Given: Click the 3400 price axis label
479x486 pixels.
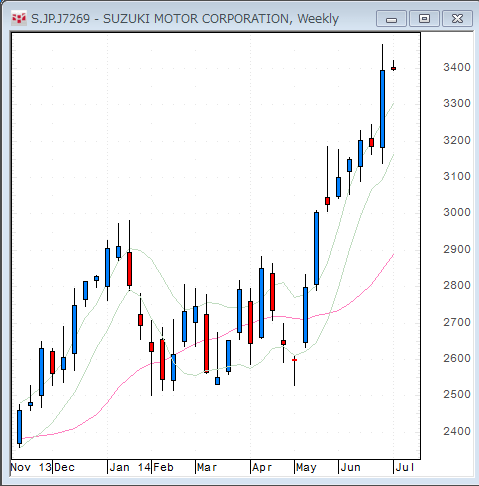Looking at the screenshot, I should pos(457,68).
